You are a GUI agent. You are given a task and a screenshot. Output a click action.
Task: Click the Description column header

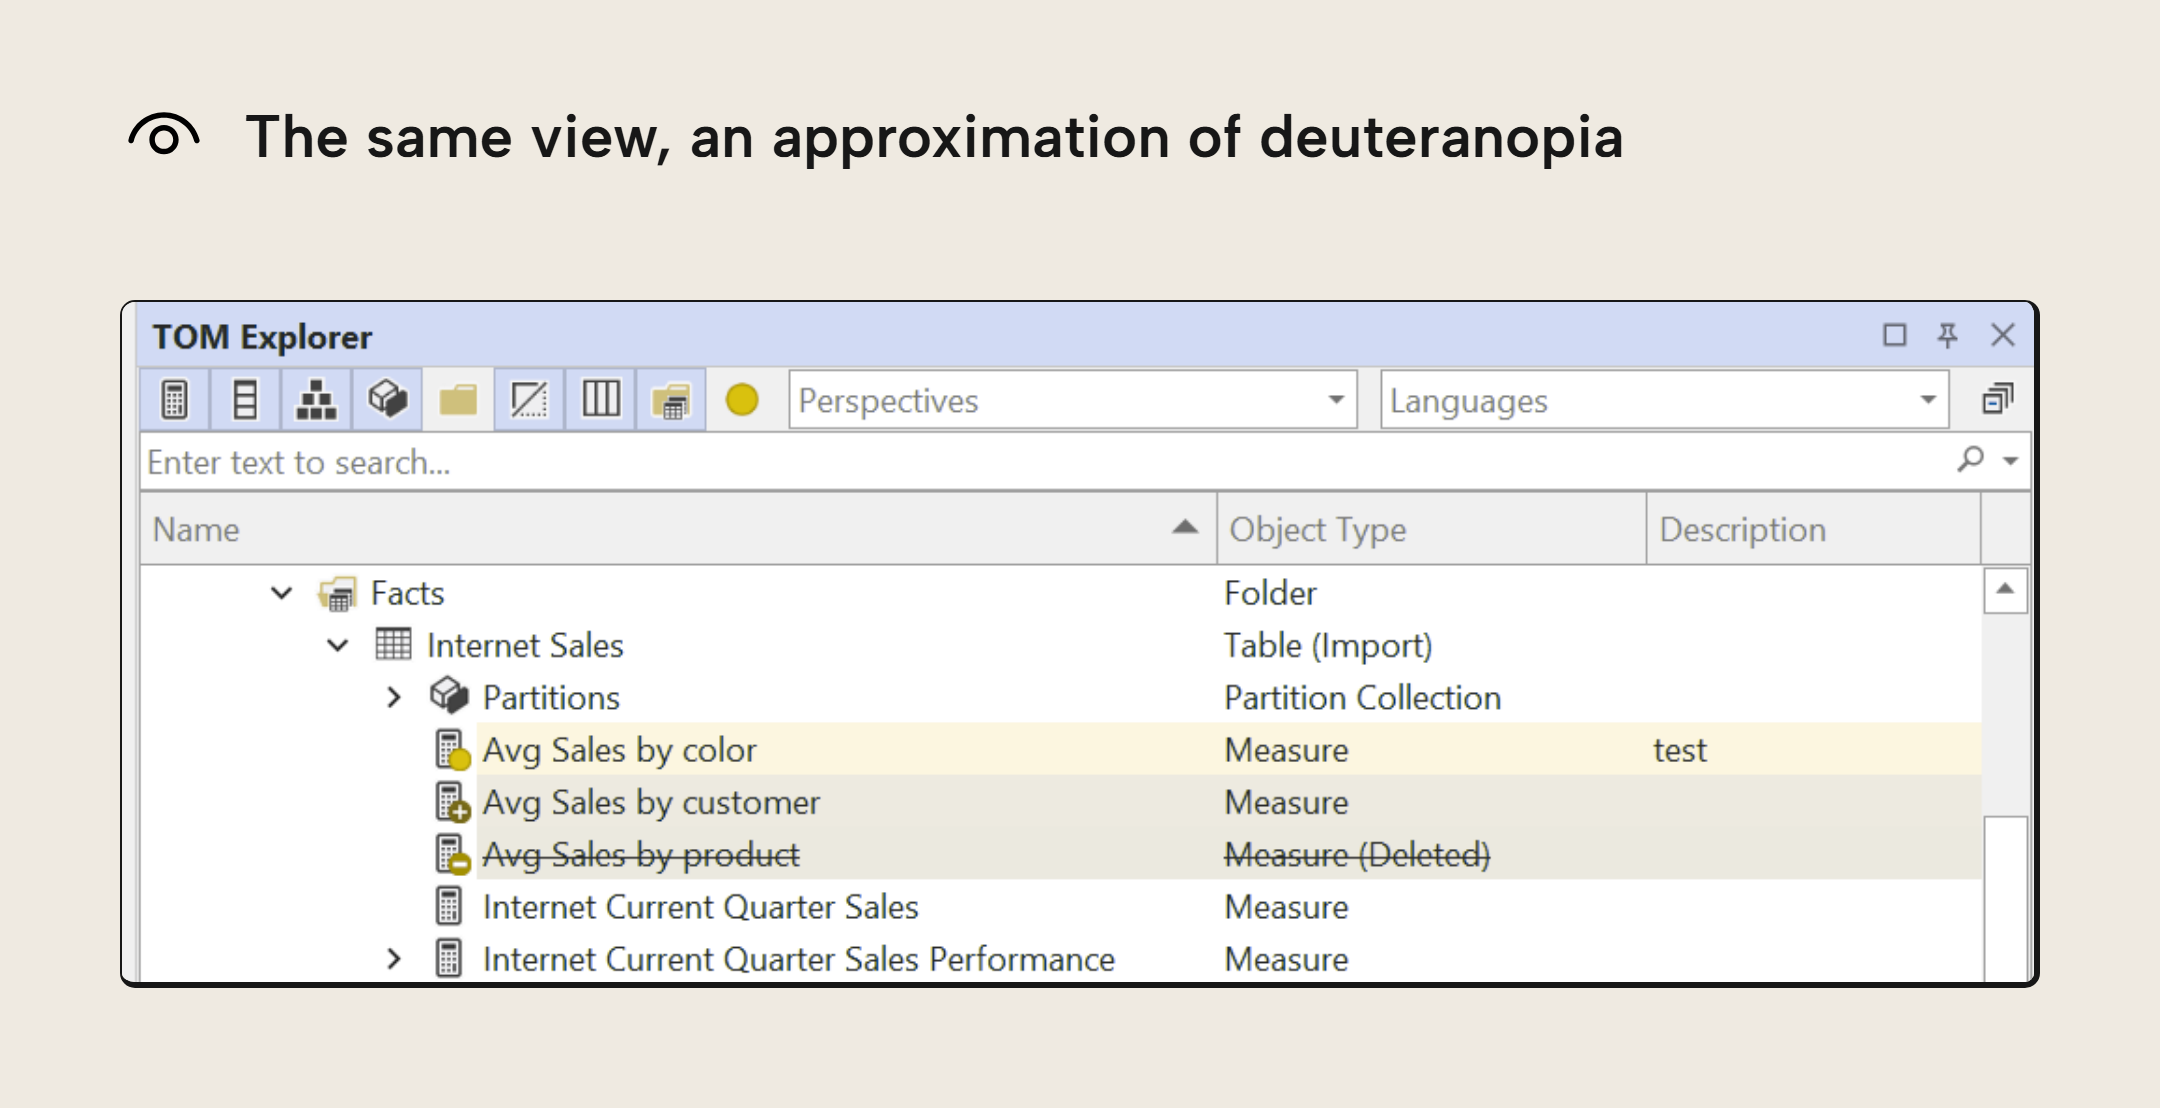pyautogui.click(x=1813, y=529)
